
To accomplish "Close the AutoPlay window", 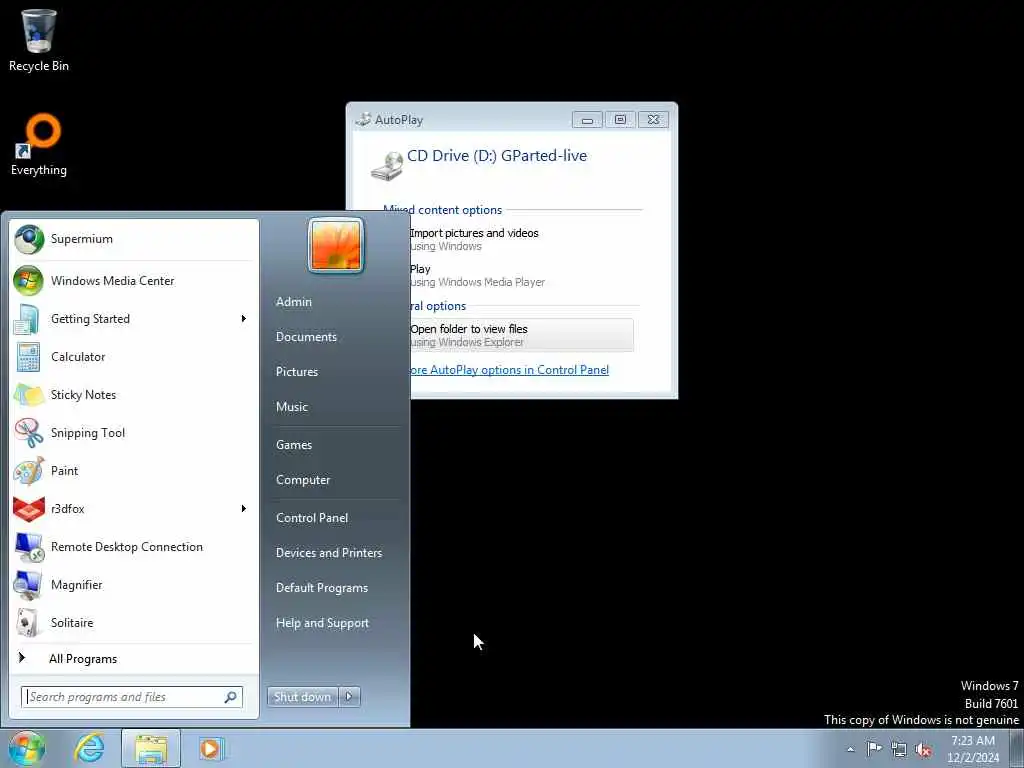I will (653, 120).
